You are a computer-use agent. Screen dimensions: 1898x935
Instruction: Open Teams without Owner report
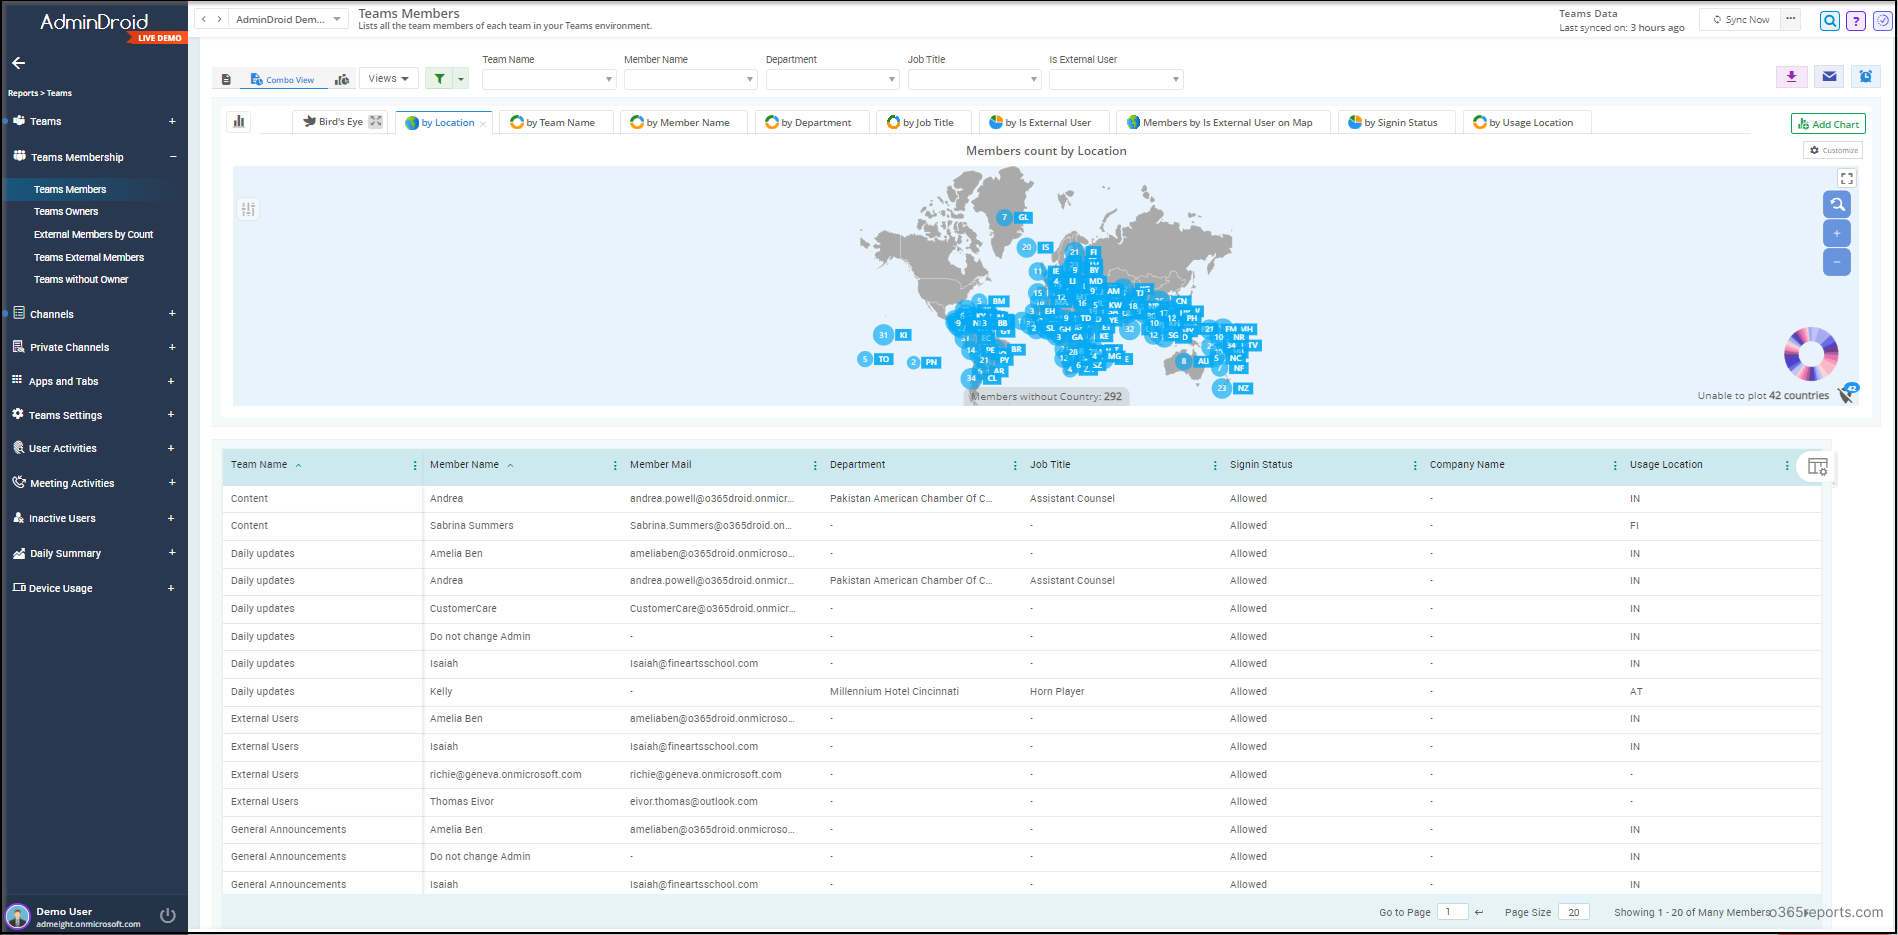pyautogui.click(x=81, y=280)
